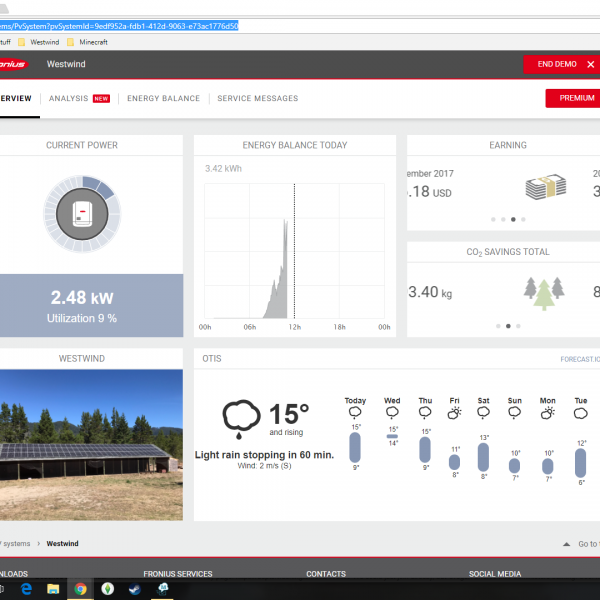The height and width of the screenshot is (600, 600).
Task: Click the Go to top arrow icon
Action: pos(566,544)
